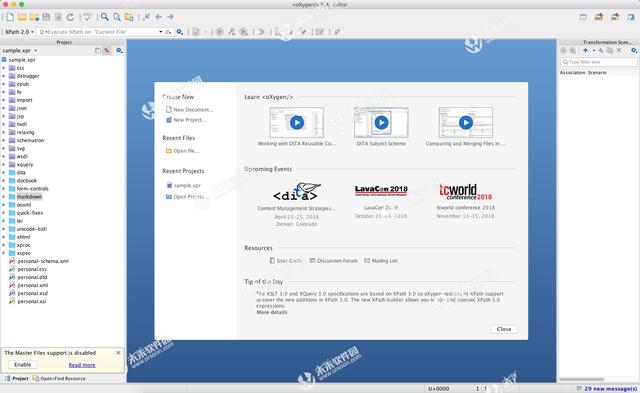Switch to the Editor perspective icon
The width and height of the screenshot is (640, 393).
(583, 17)
